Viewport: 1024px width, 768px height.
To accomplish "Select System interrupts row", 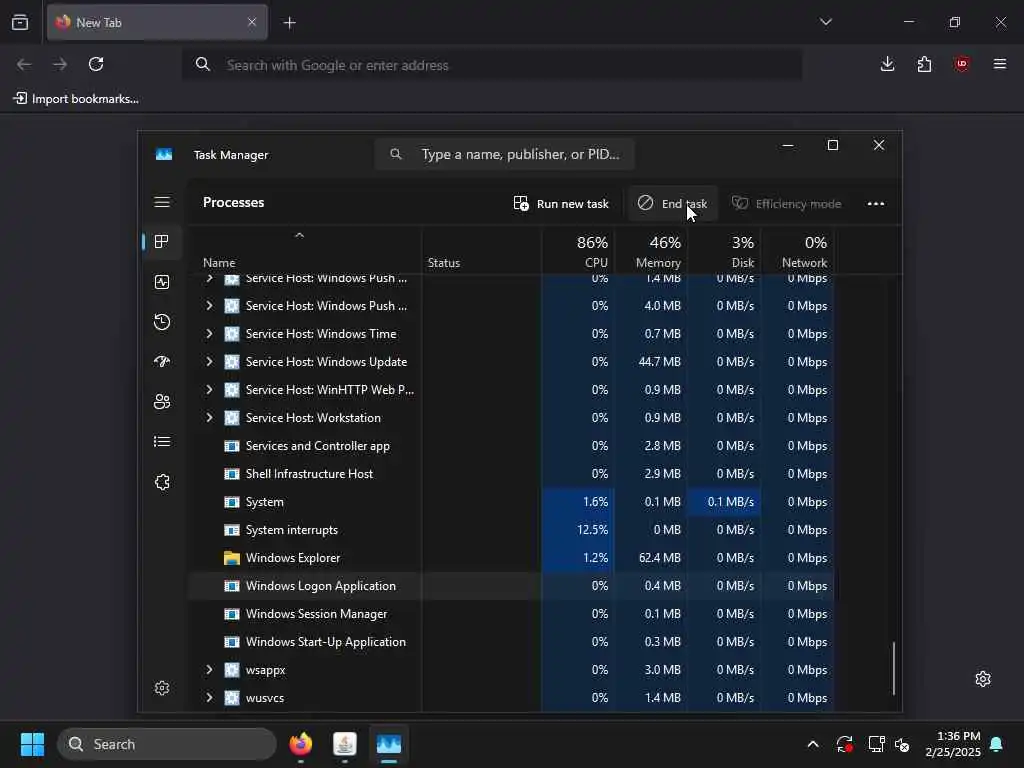I will tap(511, 530).
